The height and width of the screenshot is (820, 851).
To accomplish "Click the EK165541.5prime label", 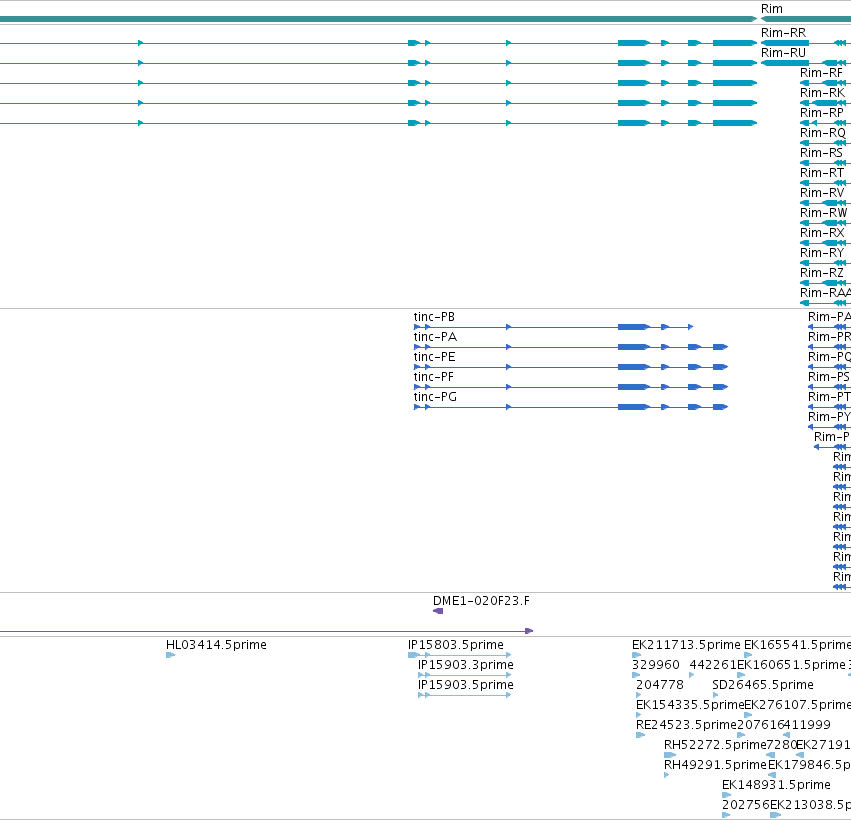I will pos(797,645).
